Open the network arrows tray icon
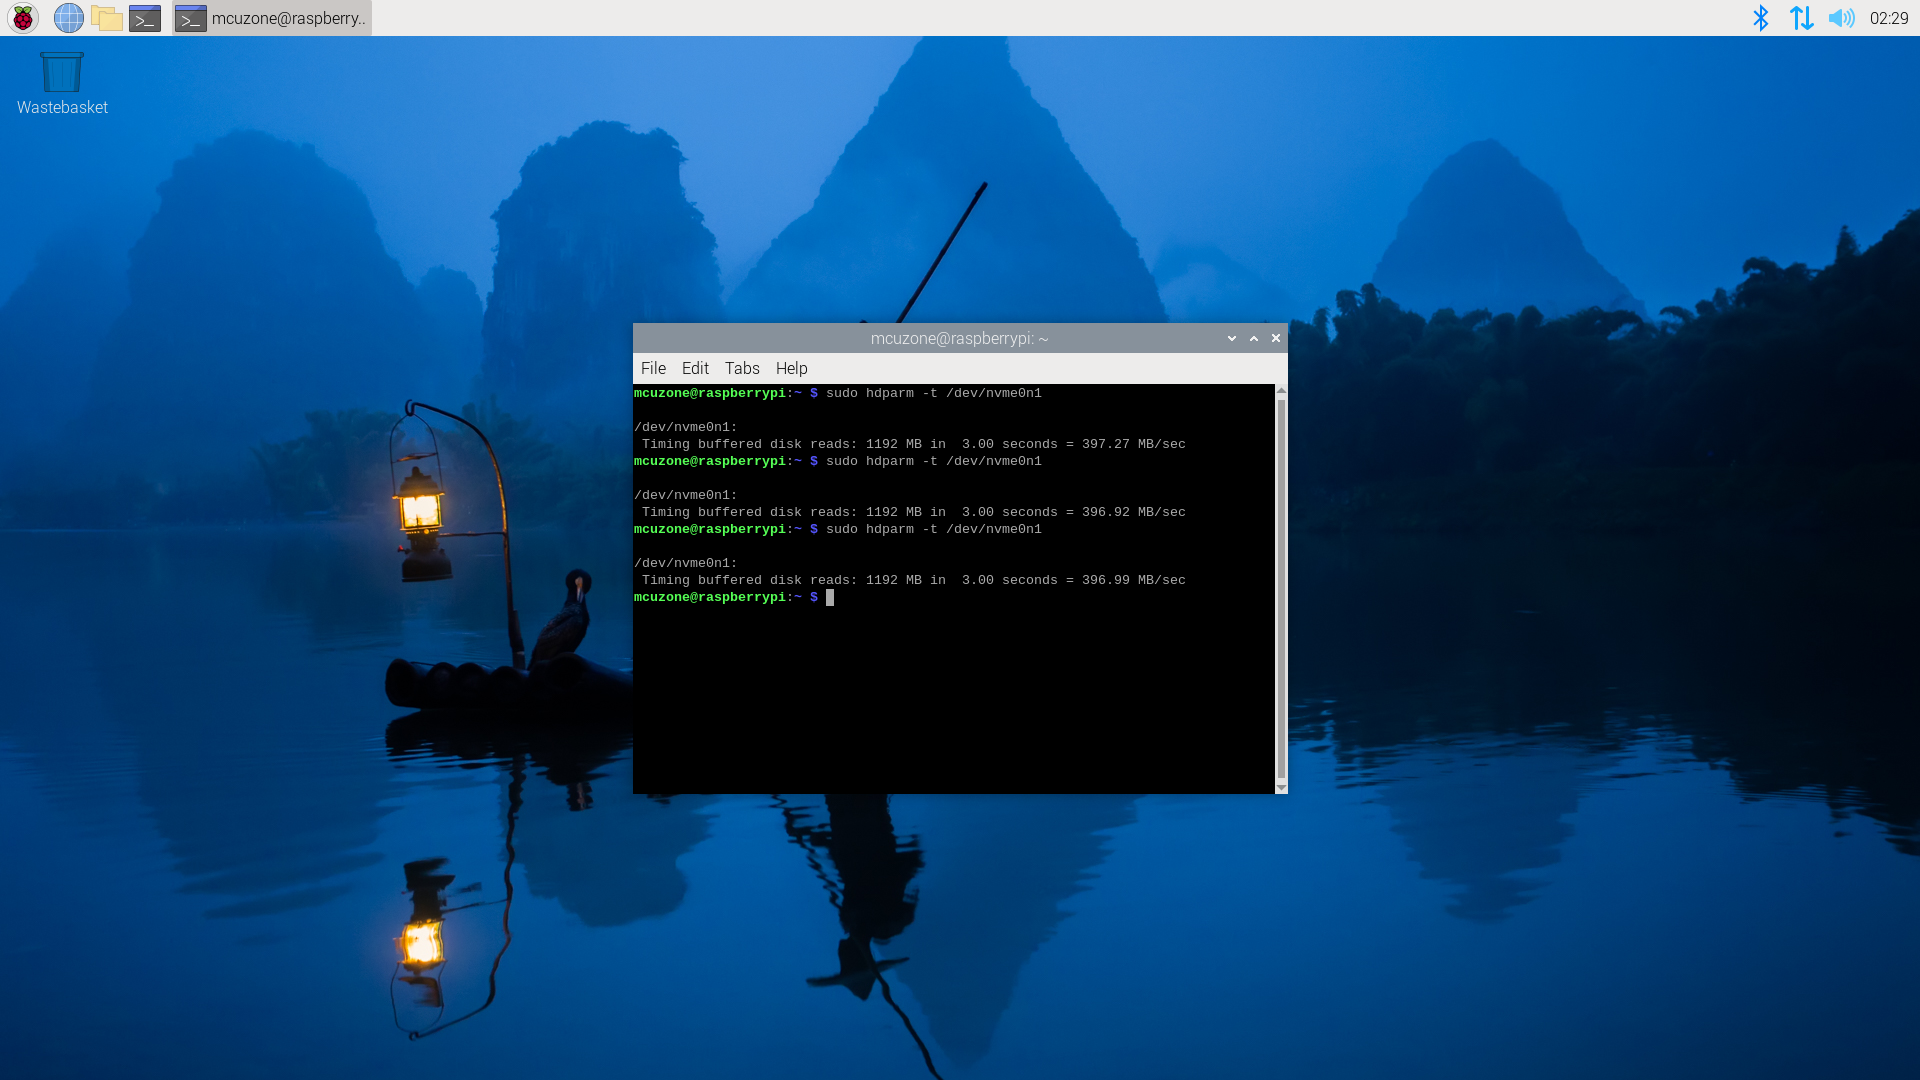 [1801, 18]
